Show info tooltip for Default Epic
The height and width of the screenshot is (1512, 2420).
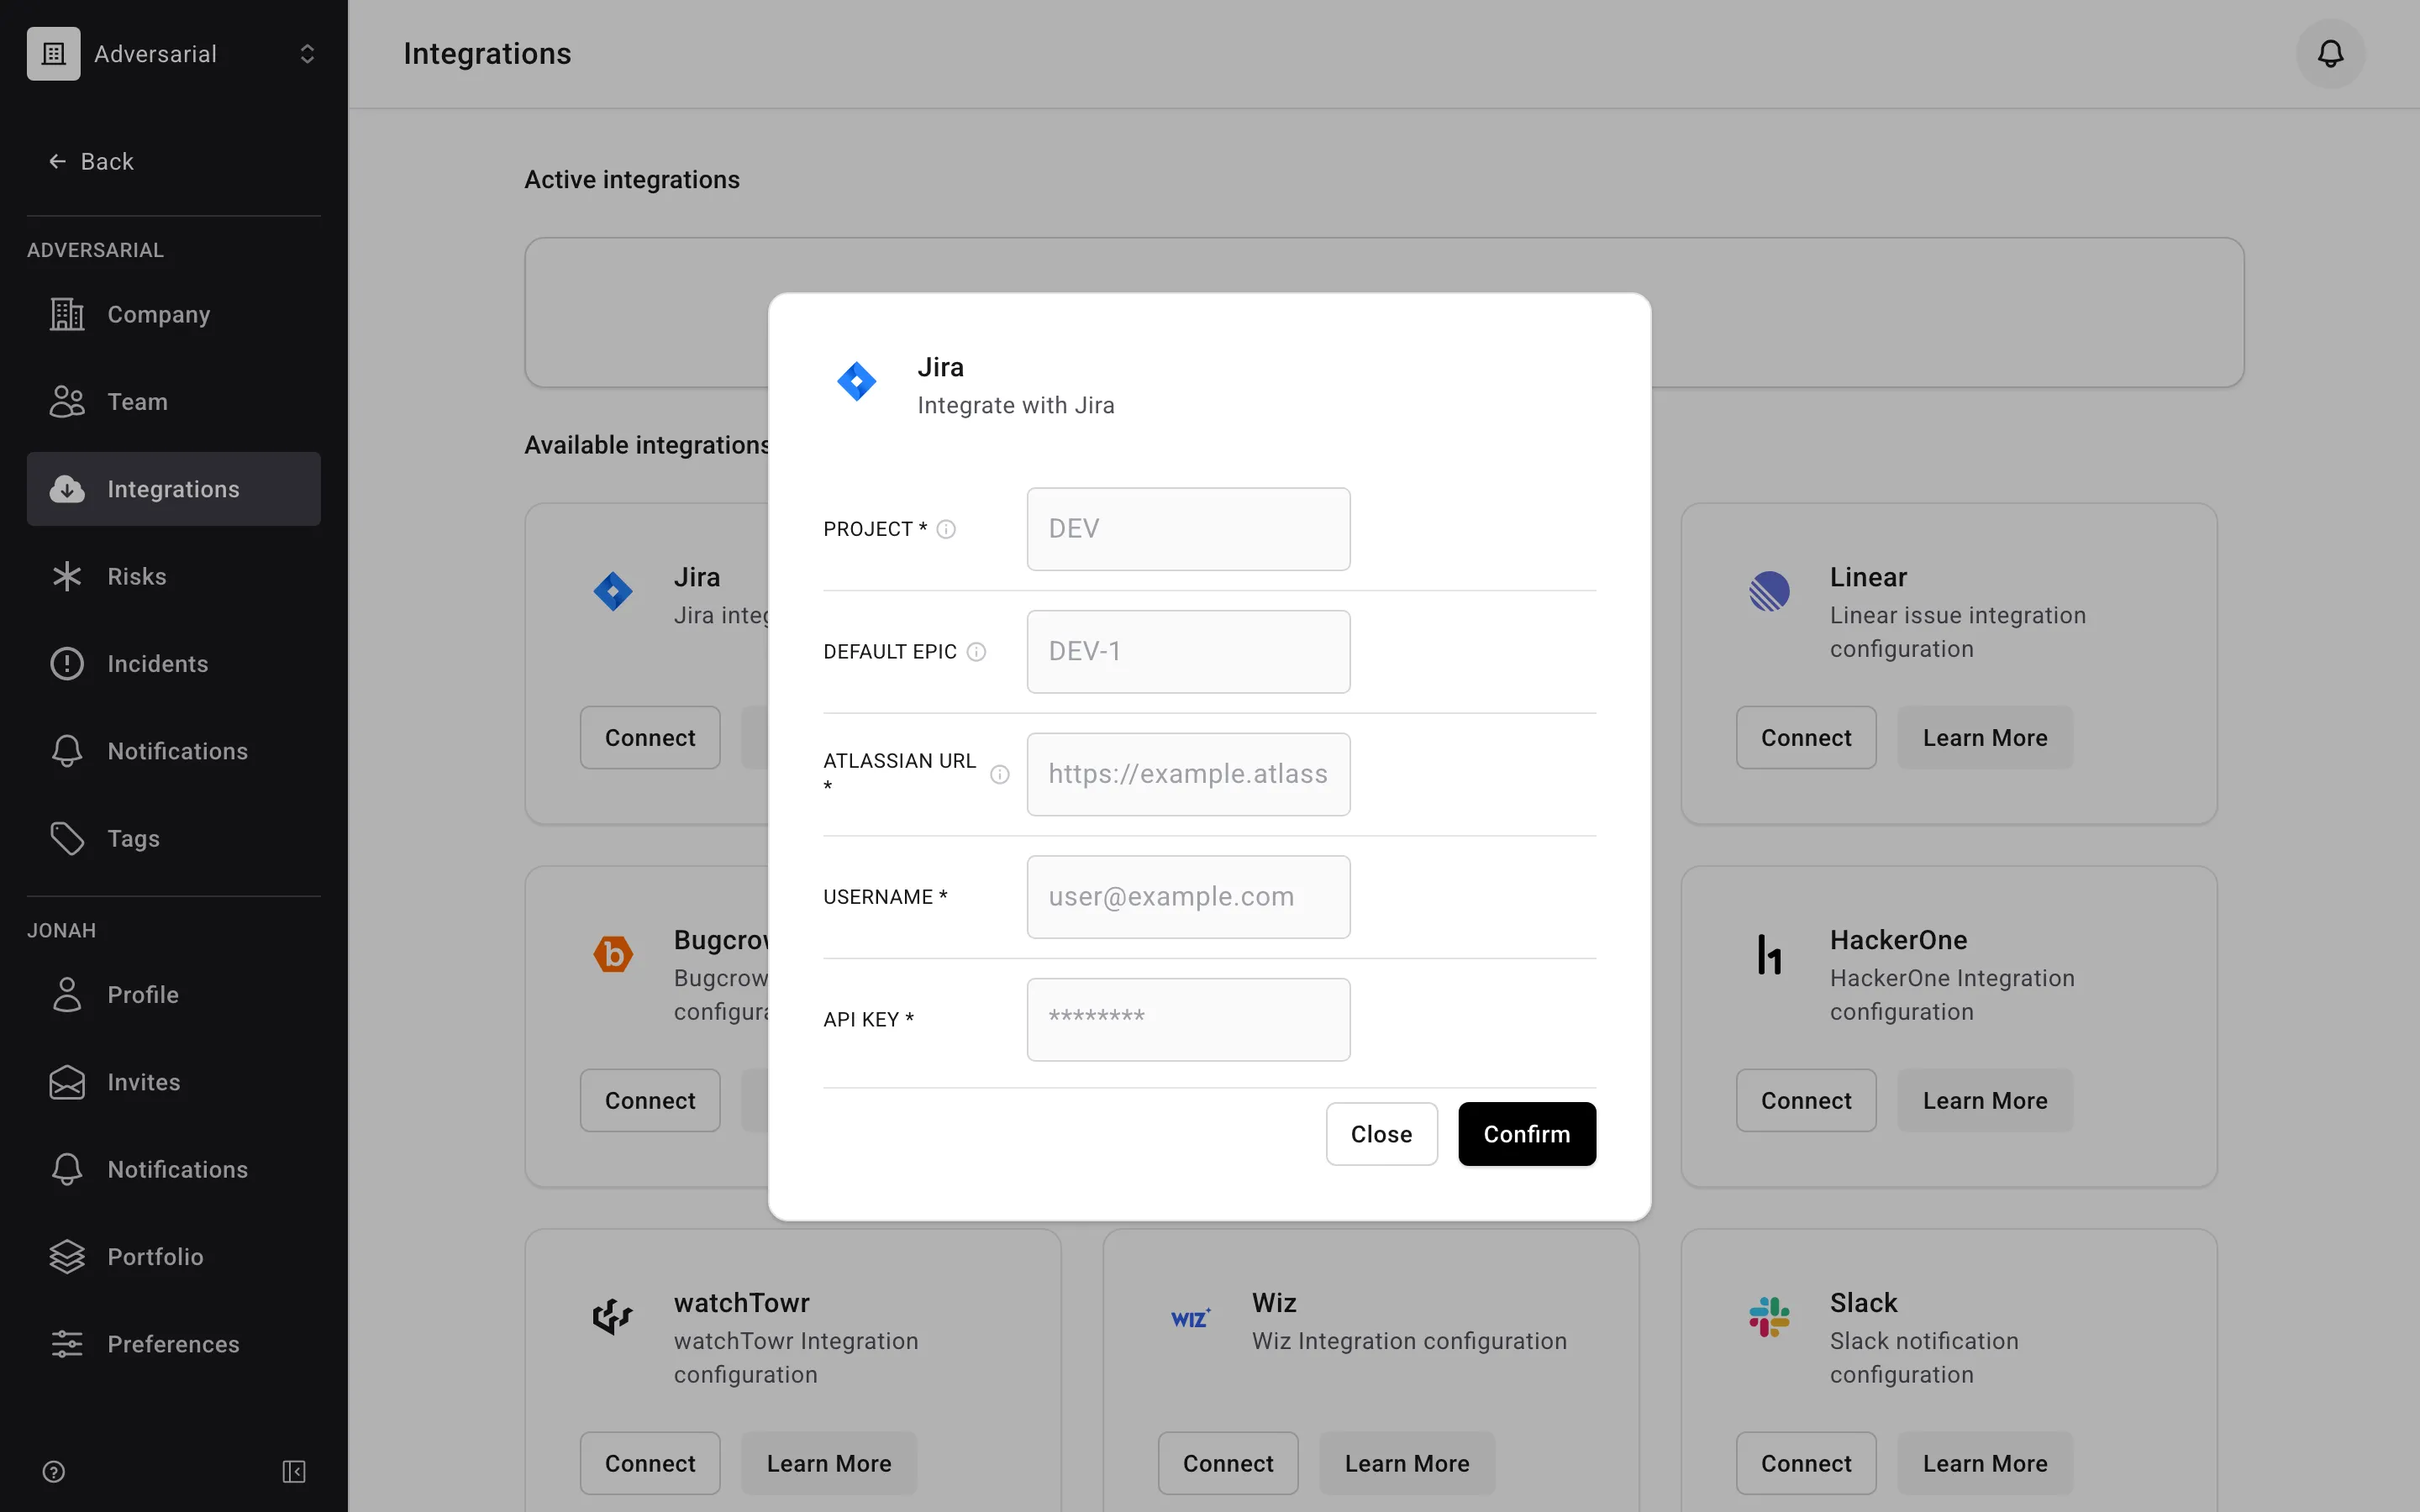977,652
